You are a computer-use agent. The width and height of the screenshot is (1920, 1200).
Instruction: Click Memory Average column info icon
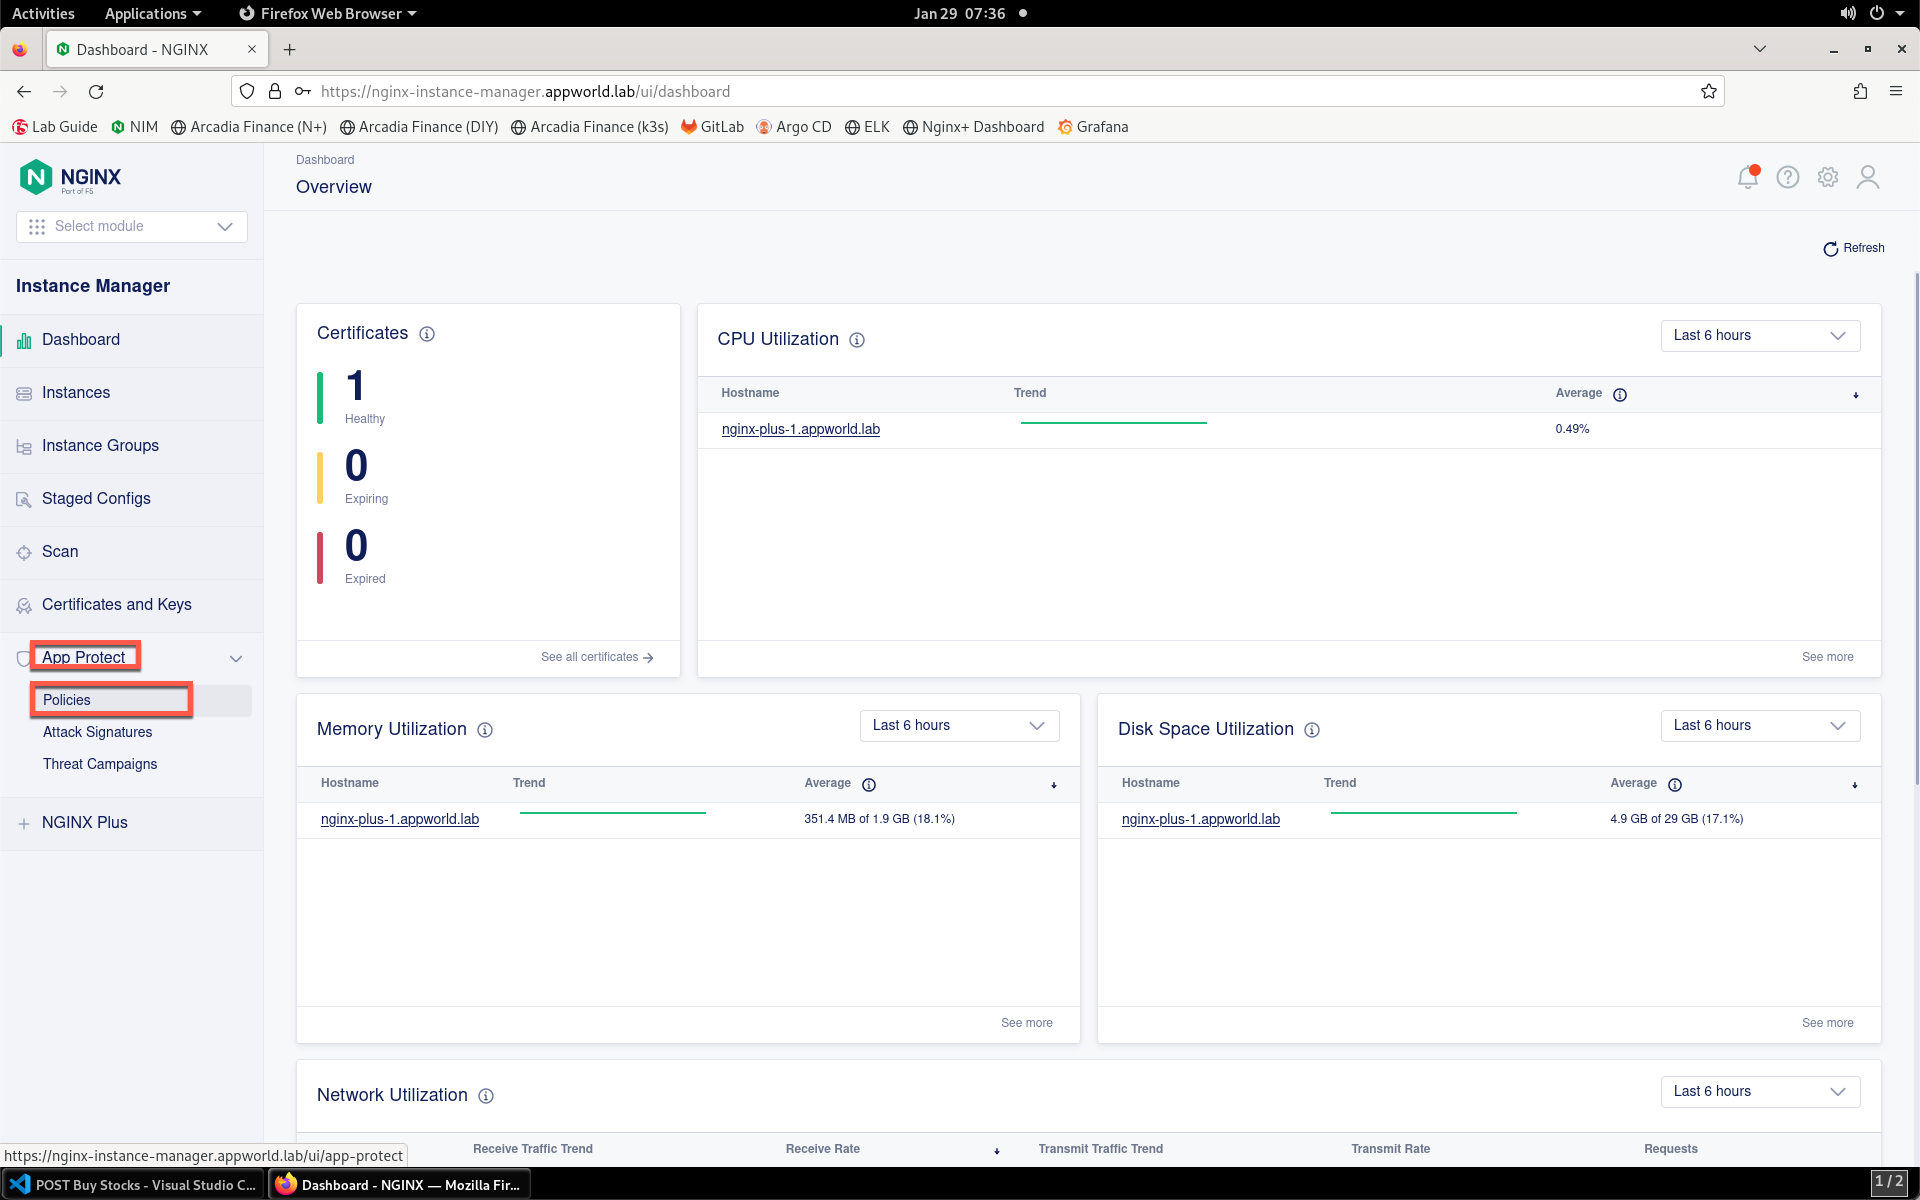[x=869, y=785]
